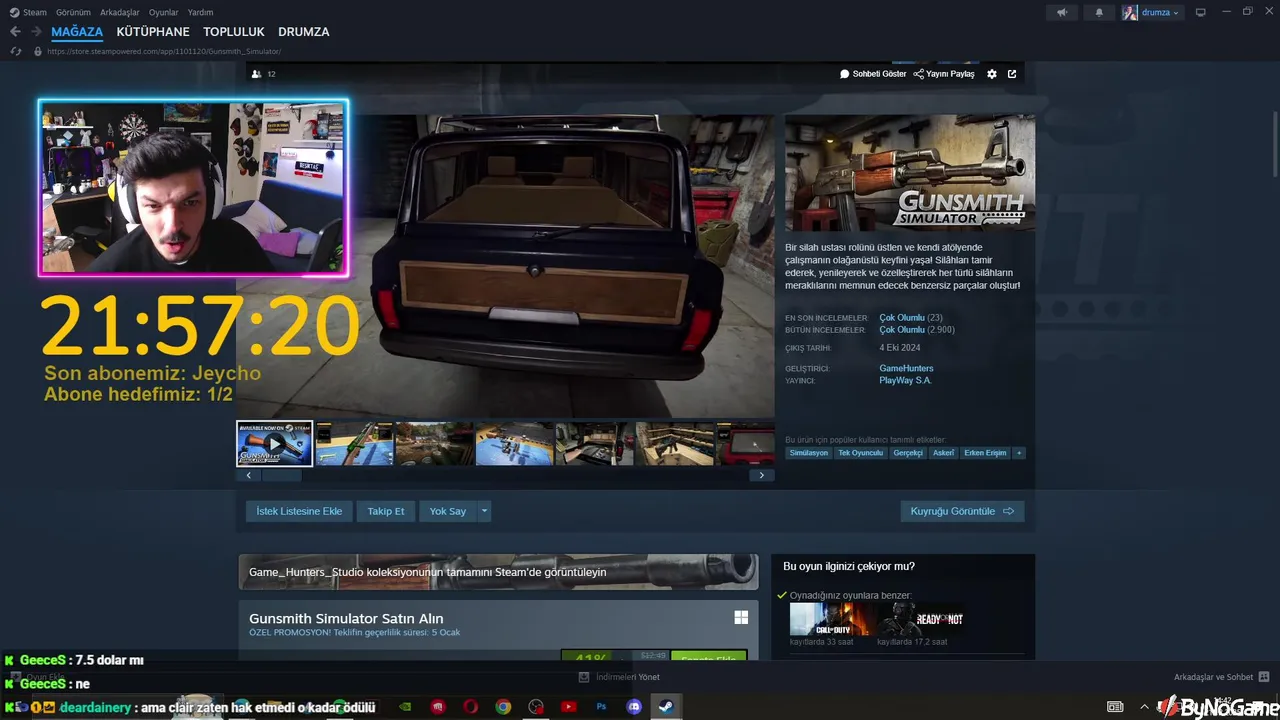Move the thumbnail strip right with arrow
The height and width of the screenshot is (720, 1280).
click(x=761, y=475)
